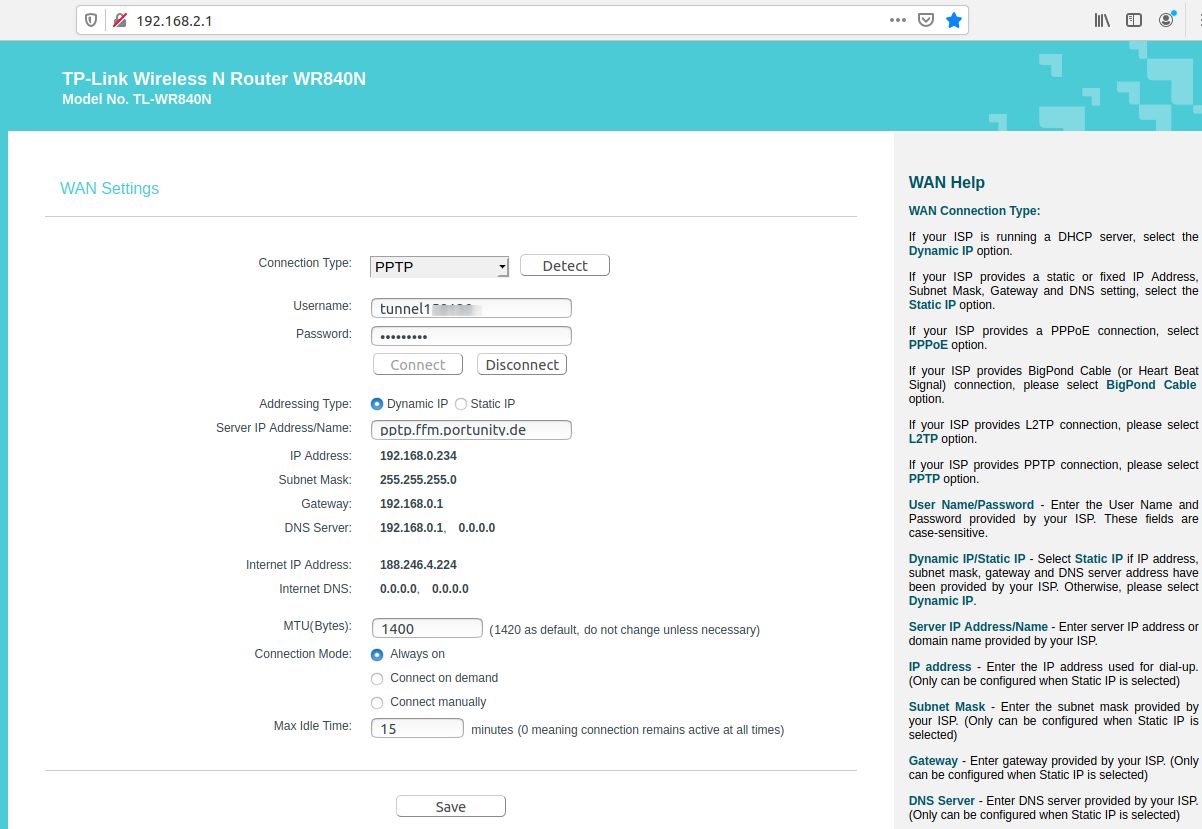Click the insecure connection padlock icon
The height and width of the screenshot is (829, 1202).
[119, 20]
